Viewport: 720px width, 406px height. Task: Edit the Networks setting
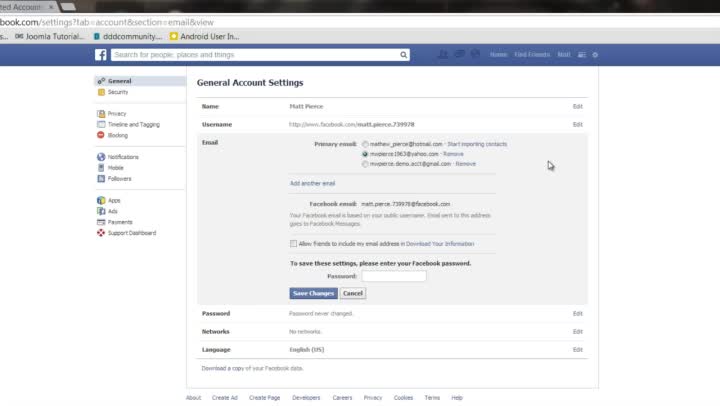point(578,332)
